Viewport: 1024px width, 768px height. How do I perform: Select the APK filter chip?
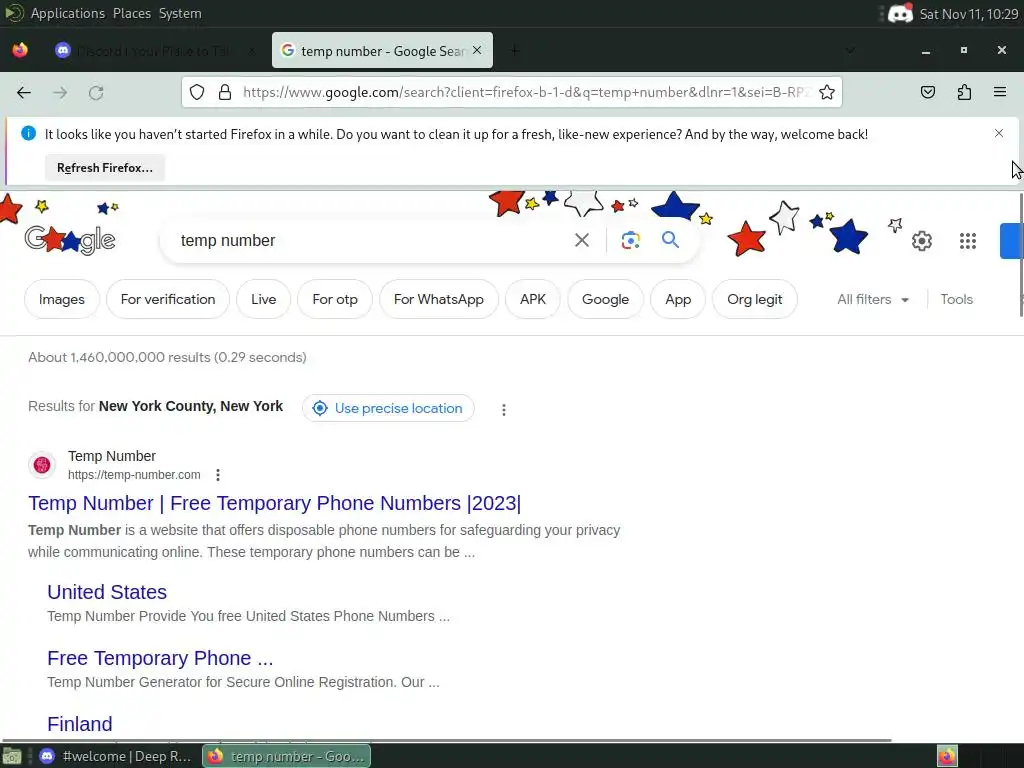[533, 299]
